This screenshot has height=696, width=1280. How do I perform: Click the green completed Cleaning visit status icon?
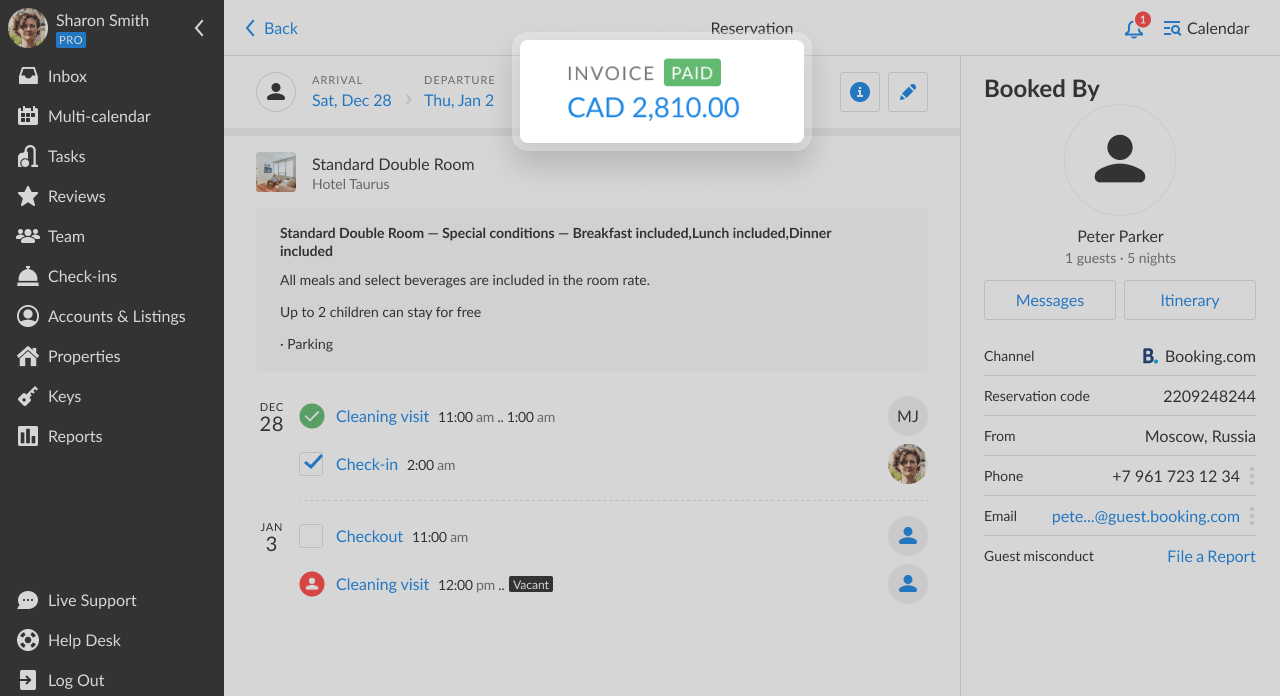pos(312,416)
